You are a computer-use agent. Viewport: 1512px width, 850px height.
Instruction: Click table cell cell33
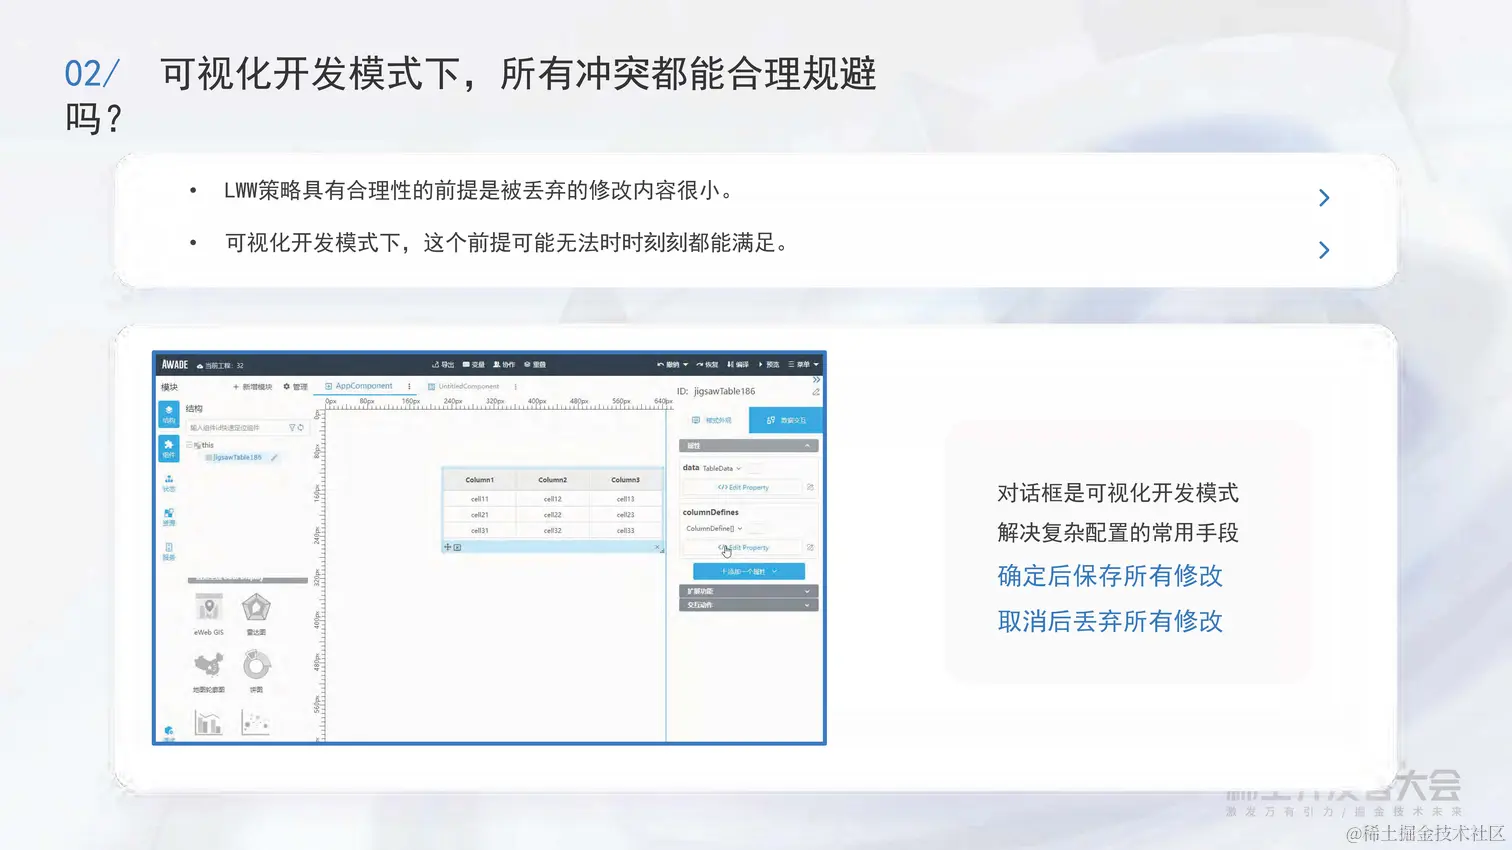tap(625, 531)
